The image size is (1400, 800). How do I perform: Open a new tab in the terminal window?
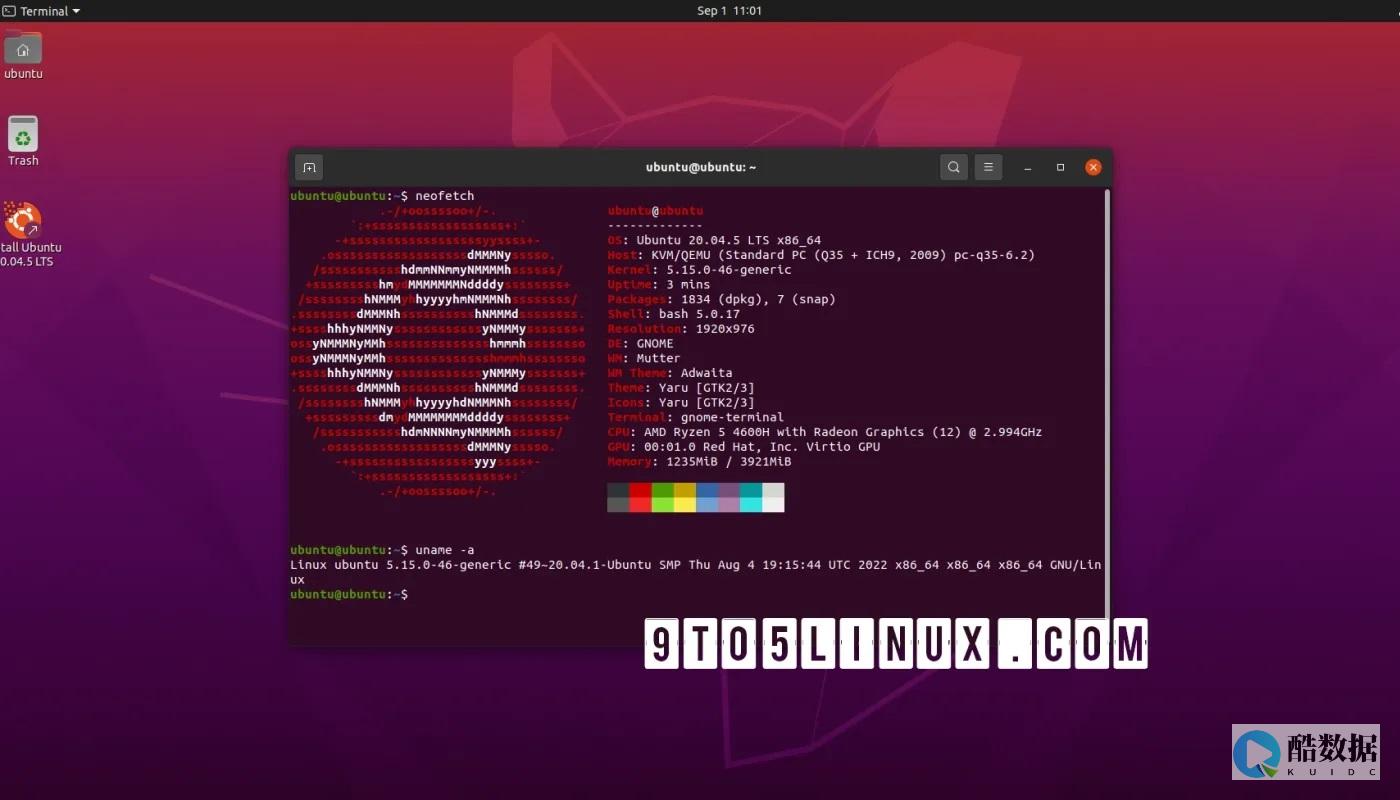click(x=309, y=167)
